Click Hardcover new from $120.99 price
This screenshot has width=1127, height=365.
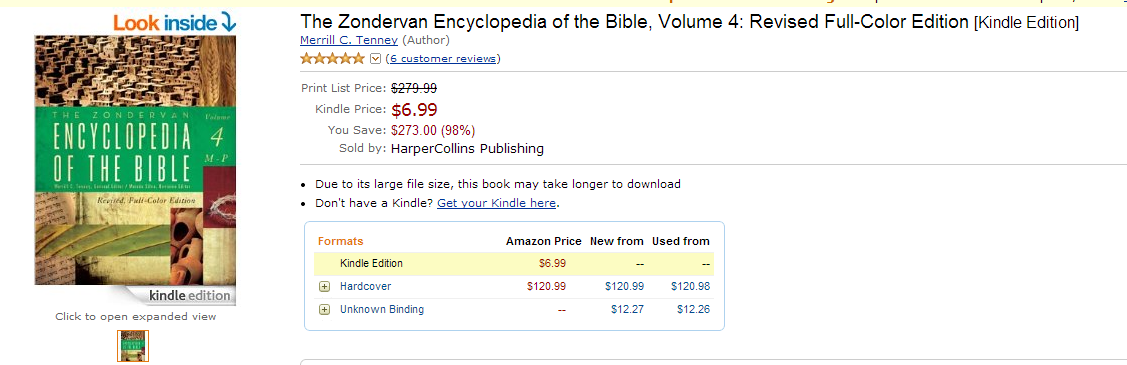(x=624, y=287)
